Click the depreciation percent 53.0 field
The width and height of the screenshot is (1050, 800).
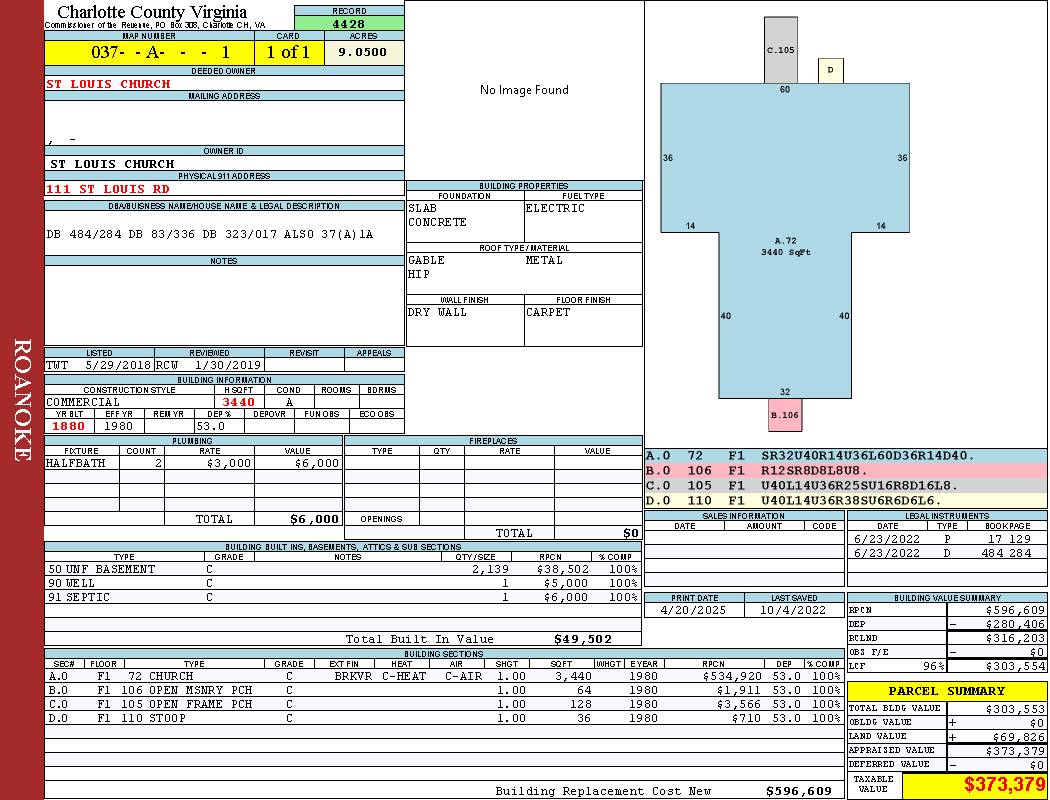[219, 426]
